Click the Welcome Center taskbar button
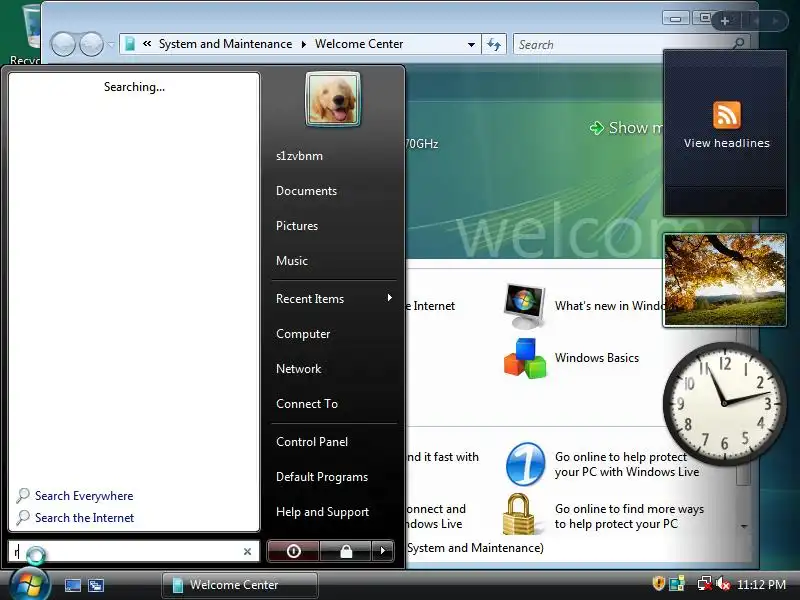The image size is (800, 600). (240, 585)
